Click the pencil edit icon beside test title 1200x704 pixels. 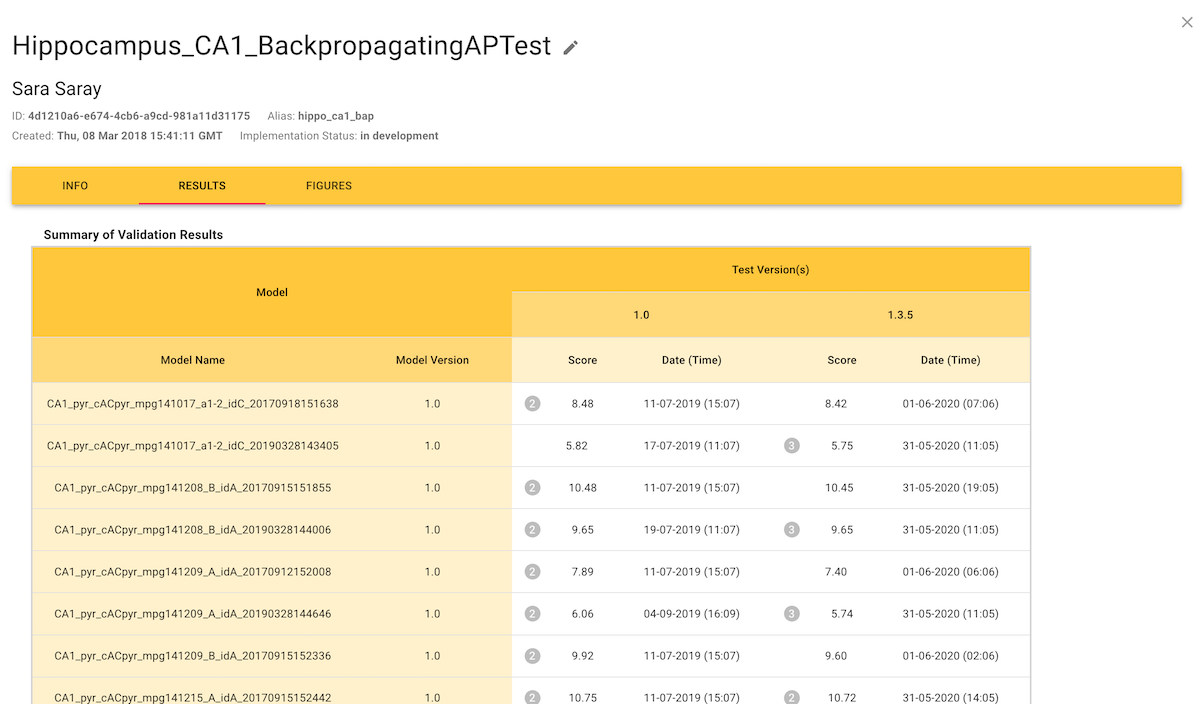tap(571, 47)
